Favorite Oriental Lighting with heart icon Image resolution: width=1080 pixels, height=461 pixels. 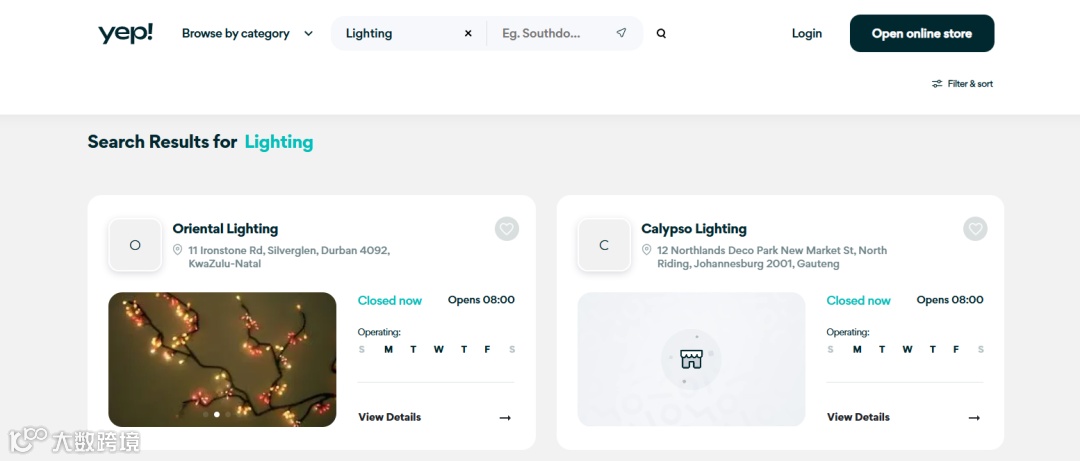coord(507,229)
